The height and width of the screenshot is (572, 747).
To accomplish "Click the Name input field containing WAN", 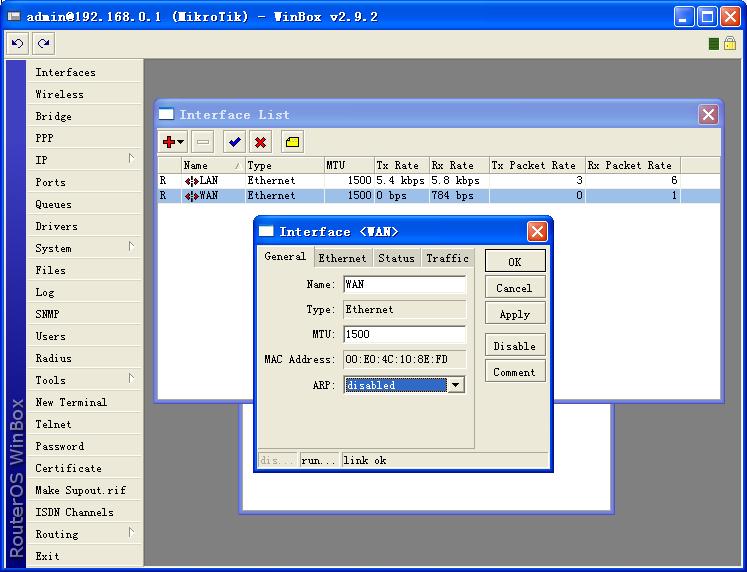I will (x=404, y=284).
